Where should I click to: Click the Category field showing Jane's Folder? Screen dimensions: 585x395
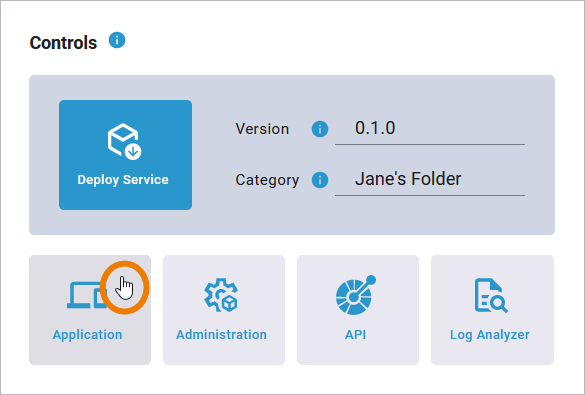(430, 180)
